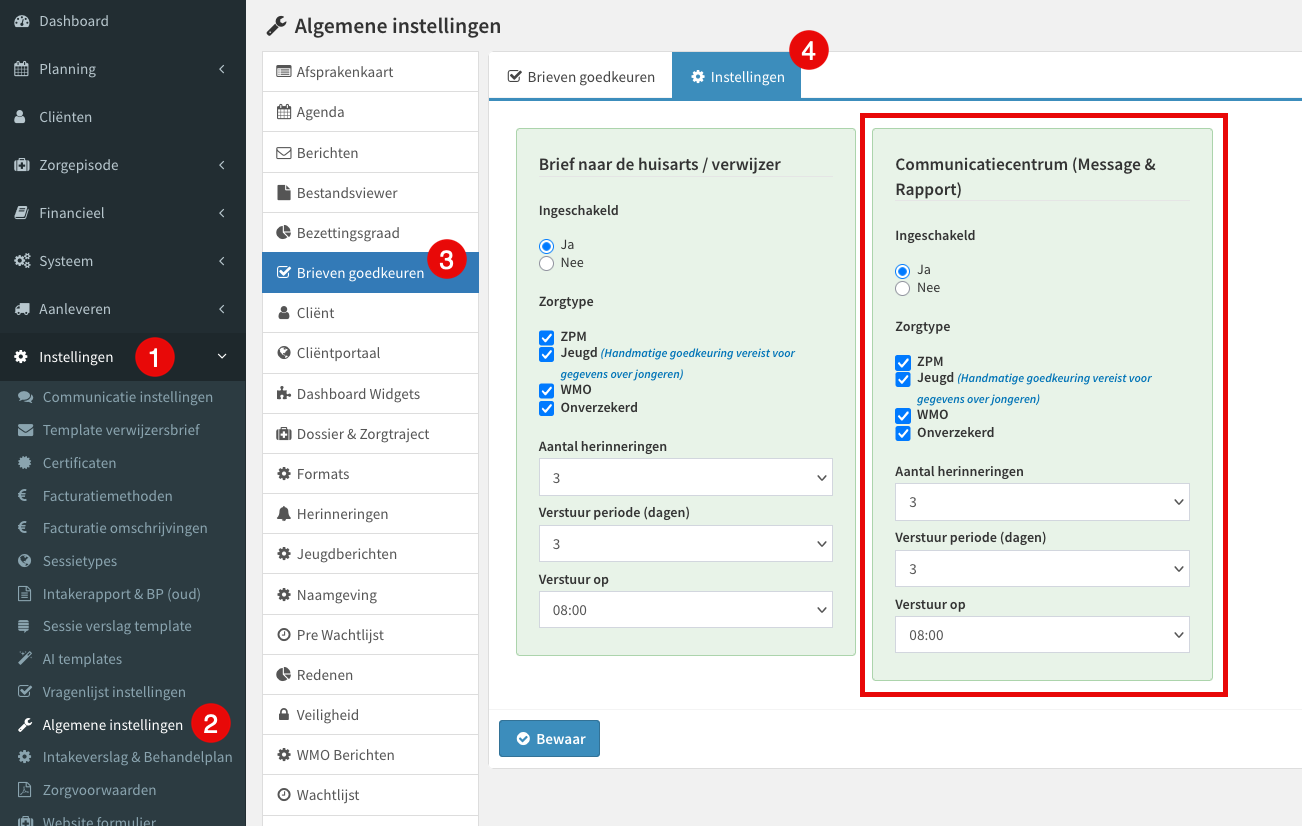The height and width of the screenshot is (826, 1302).
Task: Open Jeugdberichten settings
Action: click(370, 554)
